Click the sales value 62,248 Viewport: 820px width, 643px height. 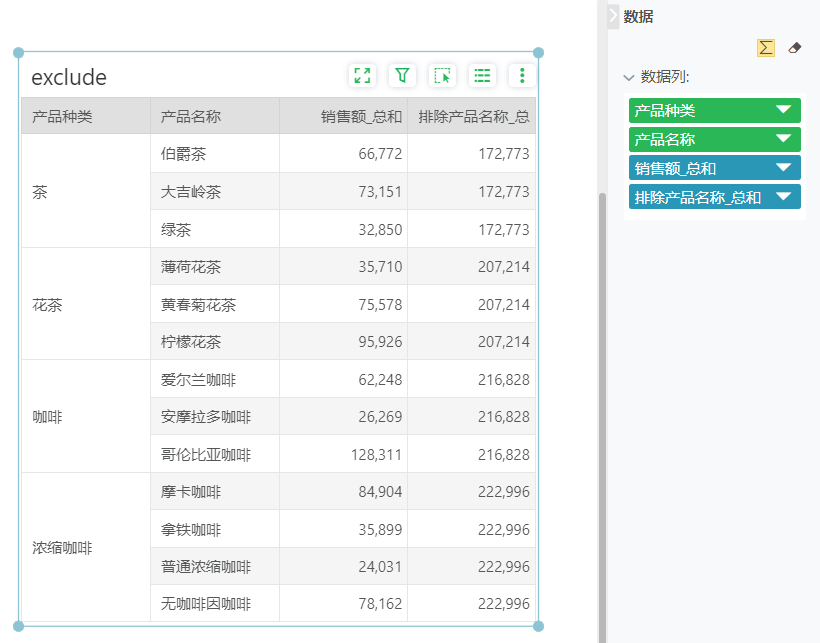[380, 379]
